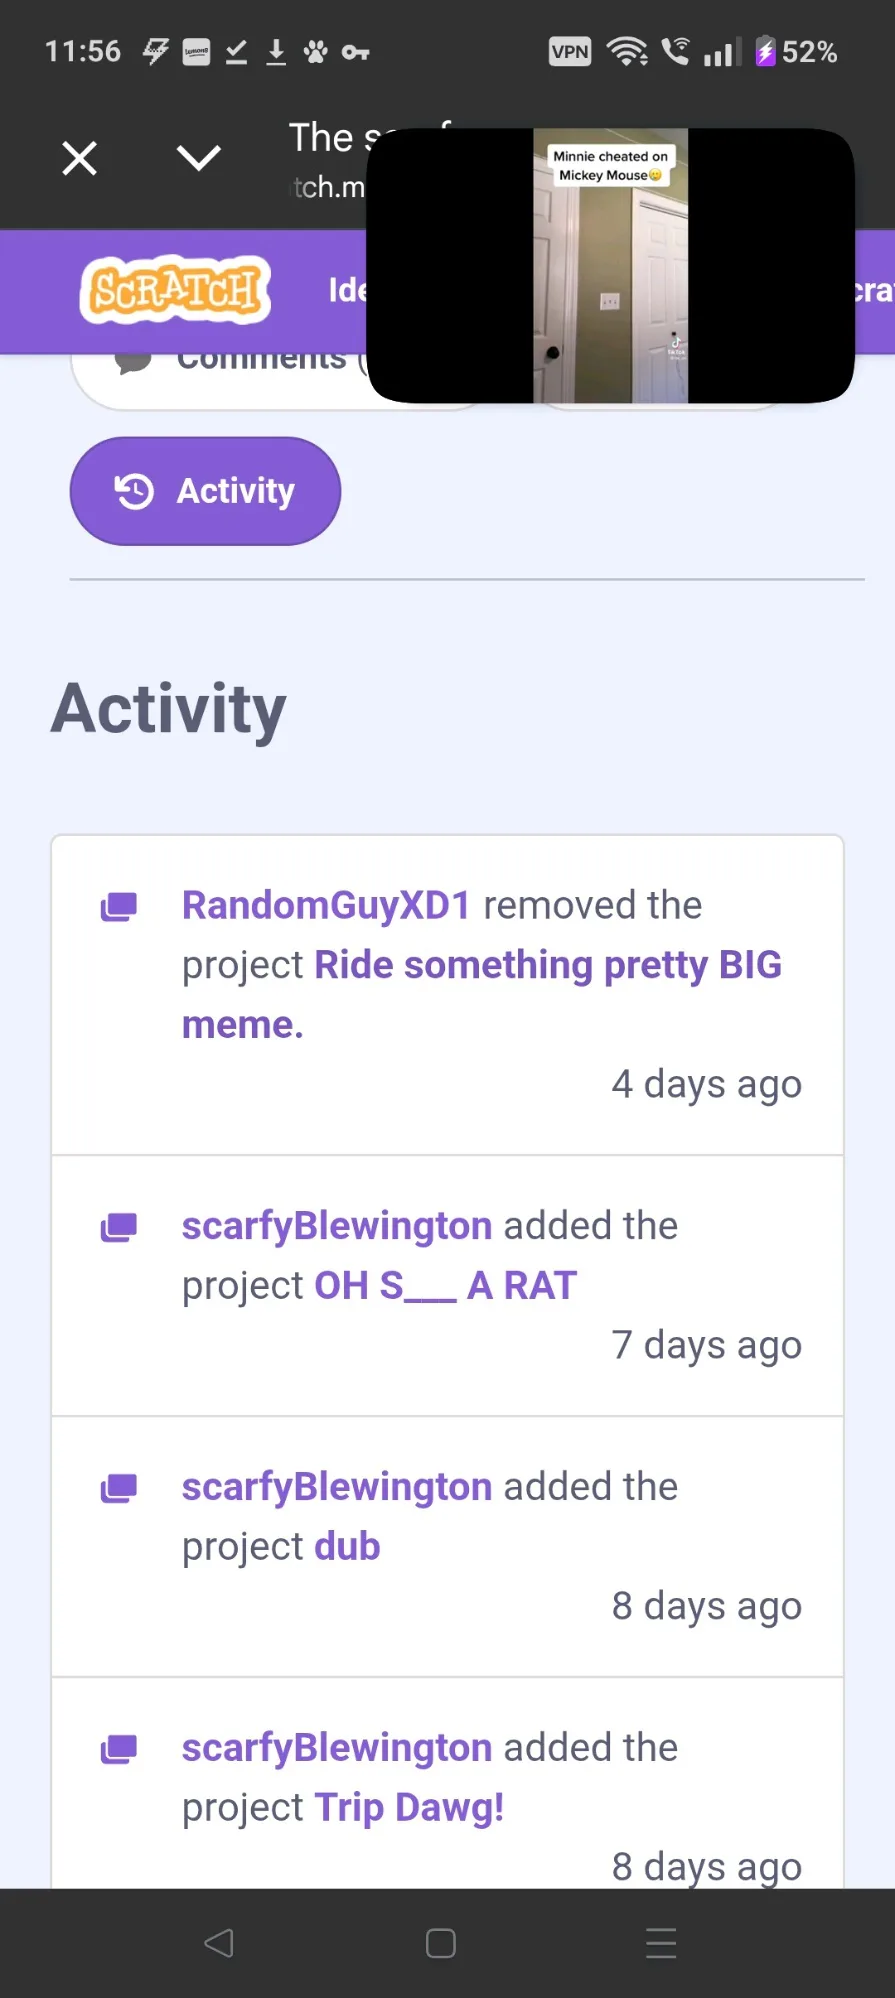
Task: Open the dub project link
Action: [x=347, y=1547]
